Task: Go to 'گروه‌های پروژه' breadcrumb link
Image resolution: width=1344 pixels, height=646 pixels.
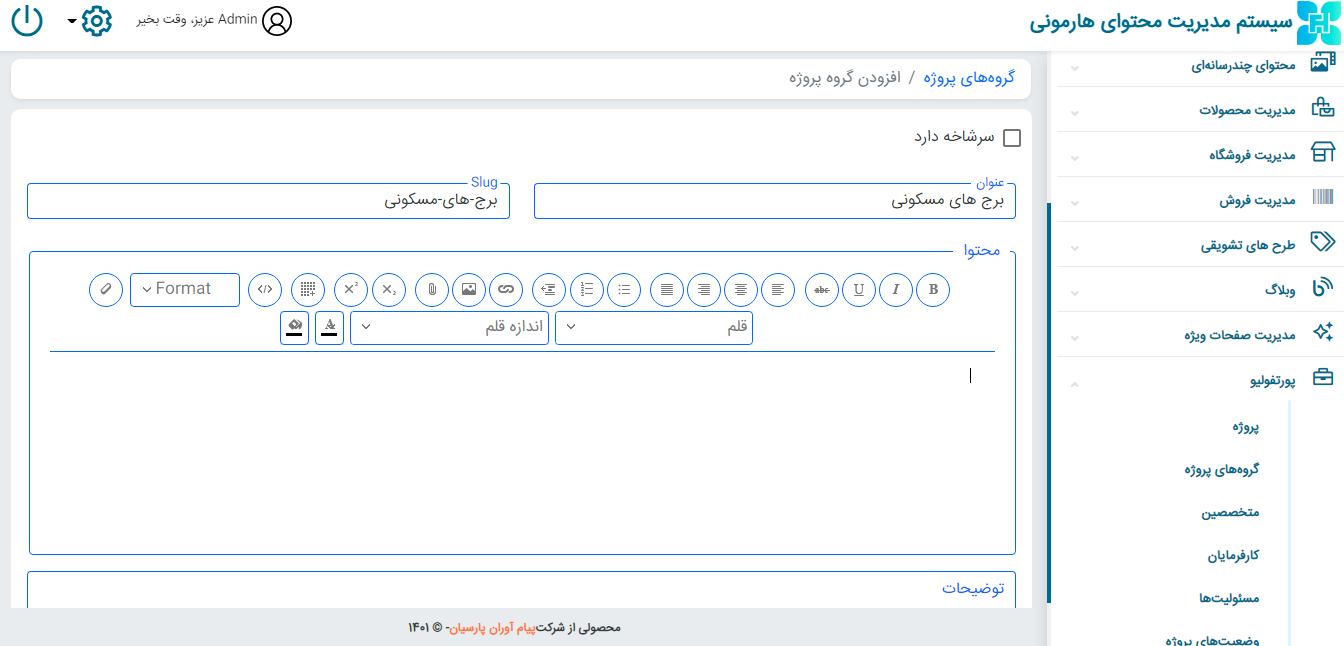Action: coord(969,78)
